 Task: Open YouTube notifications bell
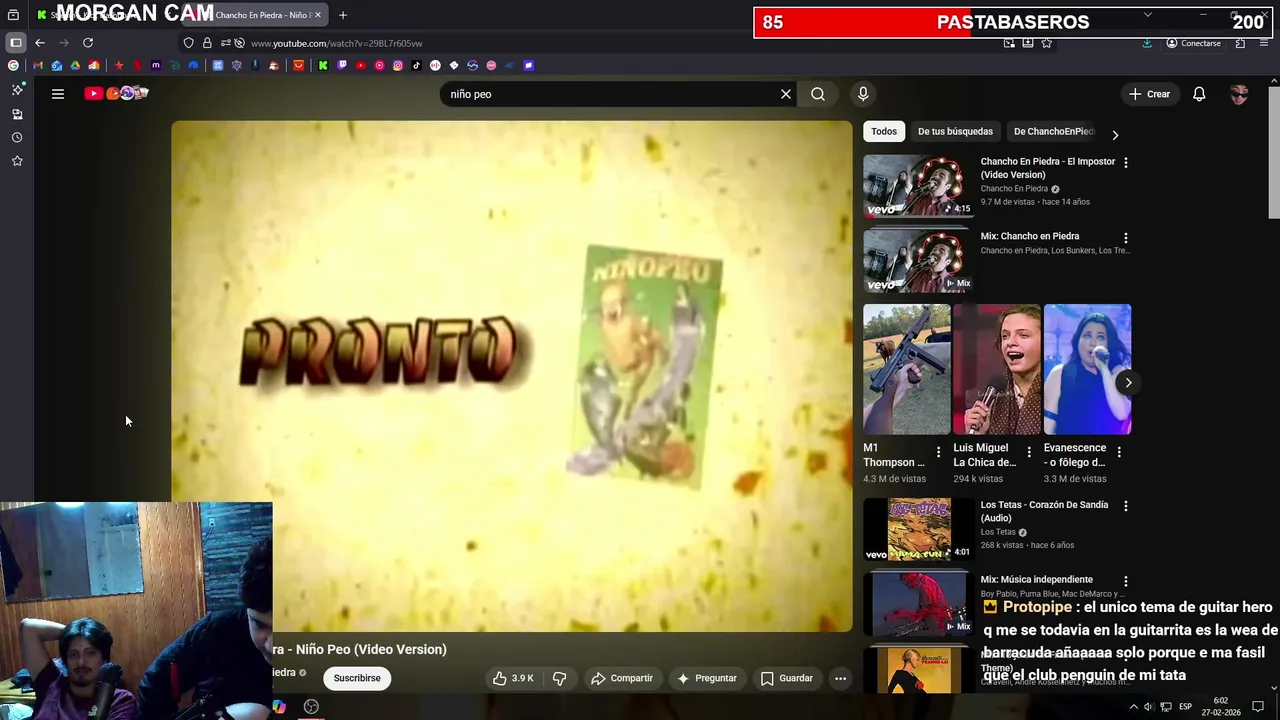(x=1199, y=94)
